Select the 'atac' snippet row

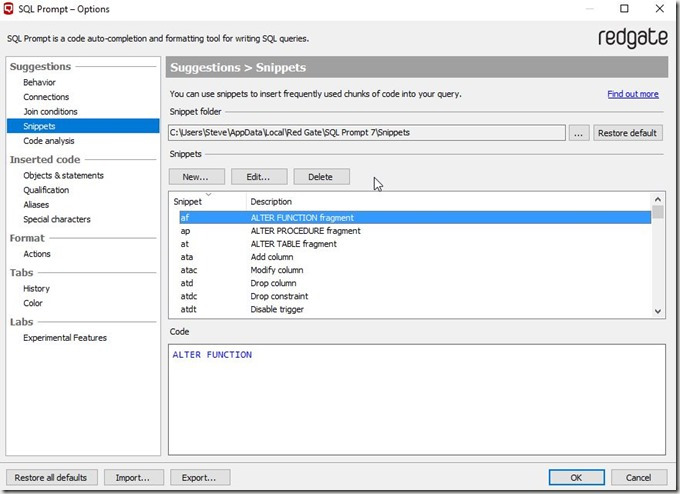click(415, 270)
